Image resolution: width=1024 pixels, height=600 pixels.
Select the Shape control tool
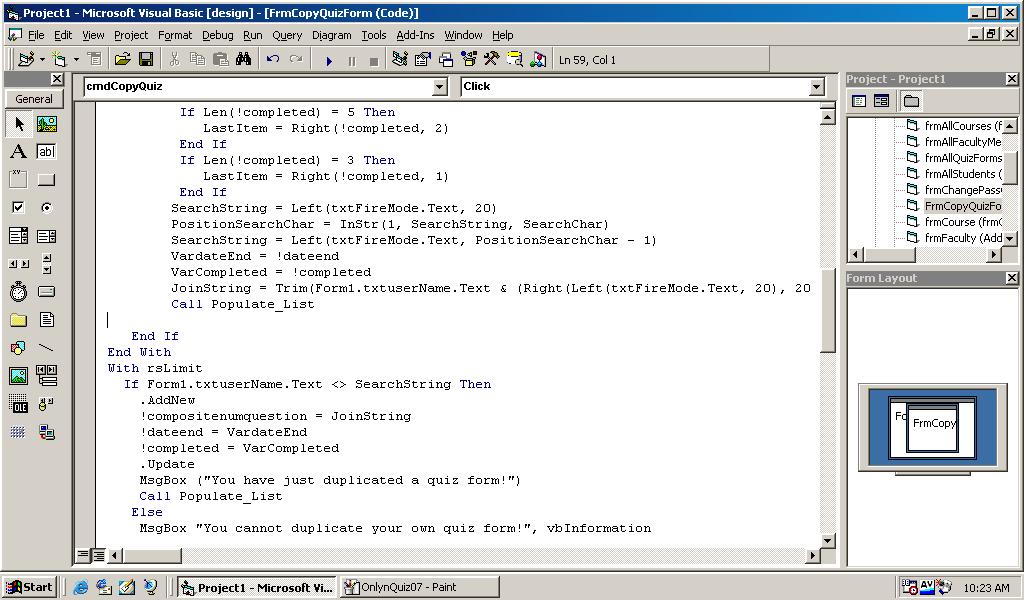19,348
